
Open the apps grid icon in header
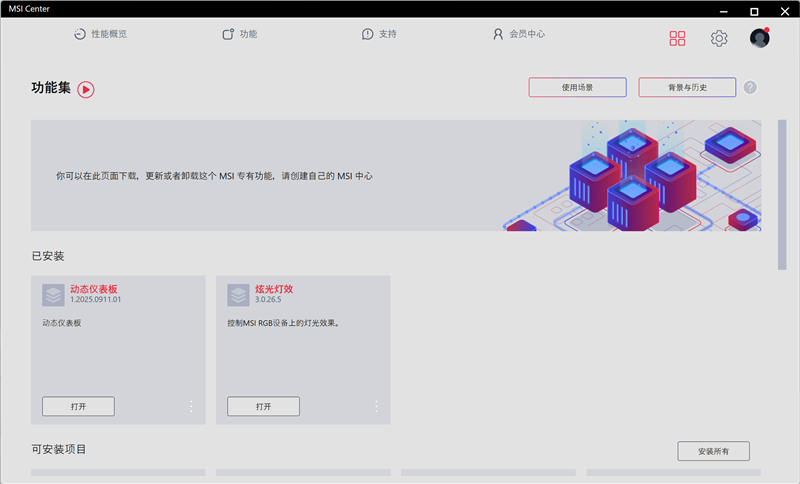click(677, 38)
